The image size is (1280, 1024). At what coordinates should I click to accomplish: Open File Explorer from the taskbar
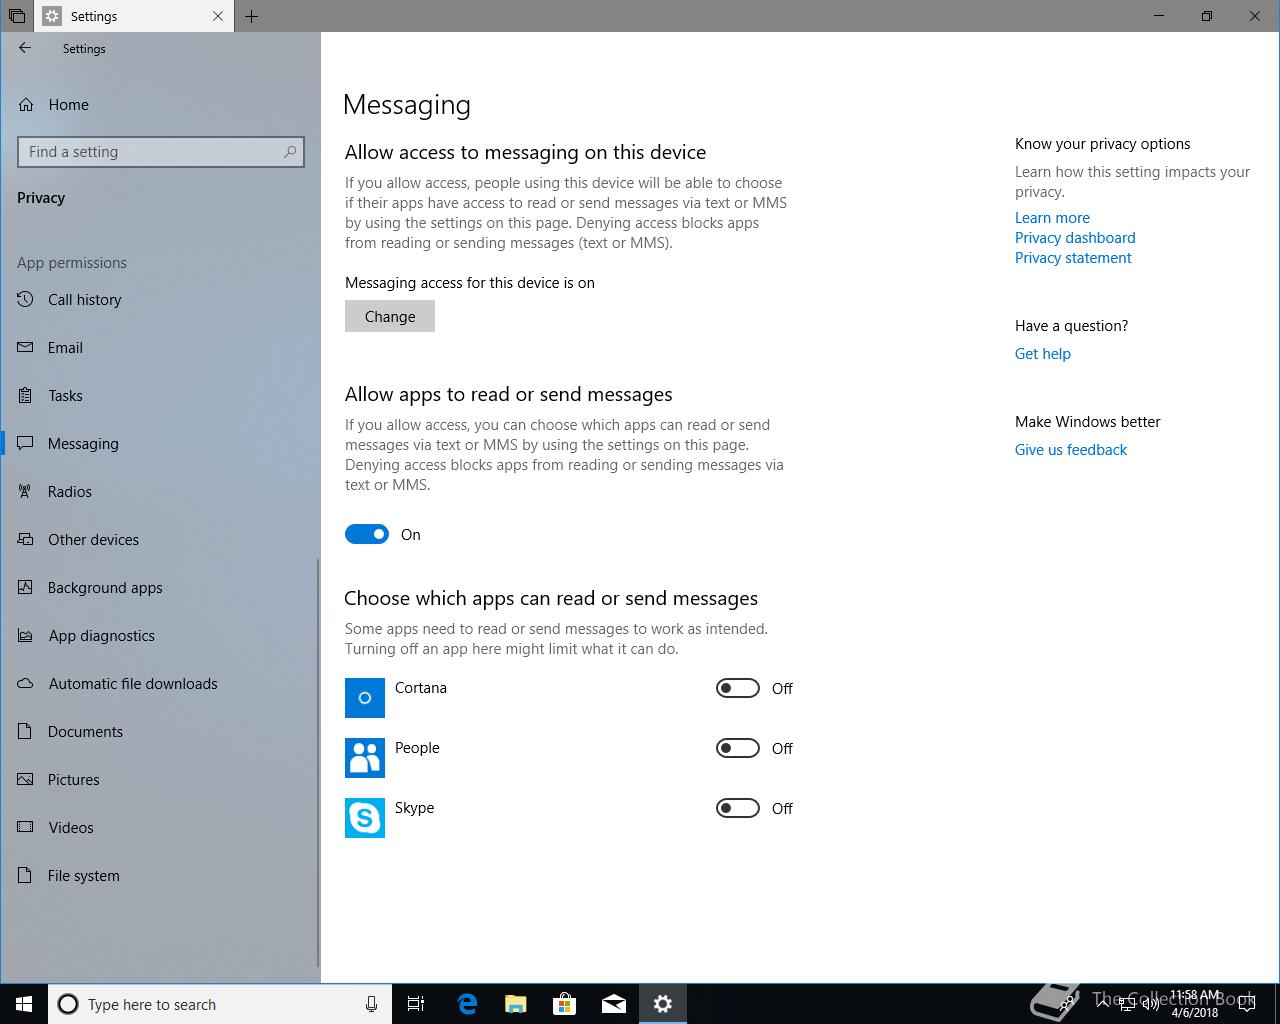[x=516, y=1004]
